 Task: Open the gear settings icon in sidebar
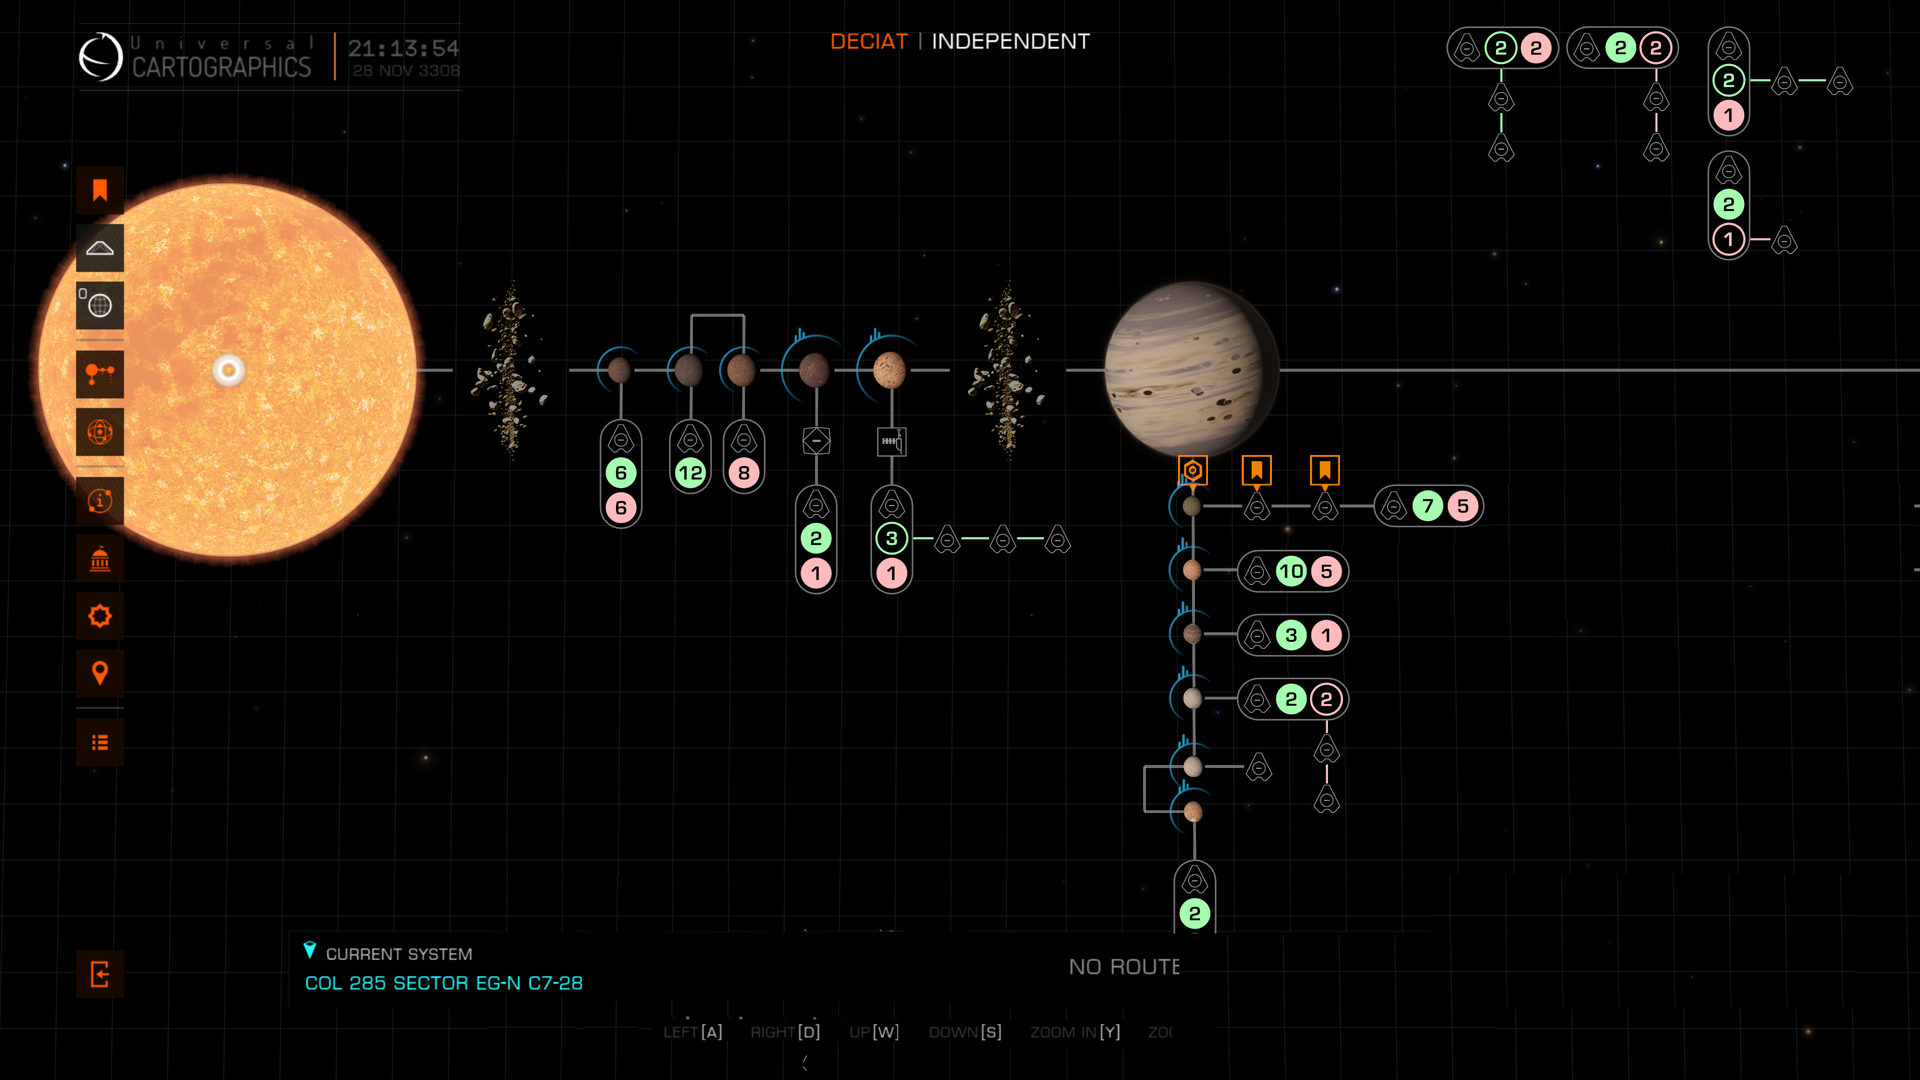(100, 616)
